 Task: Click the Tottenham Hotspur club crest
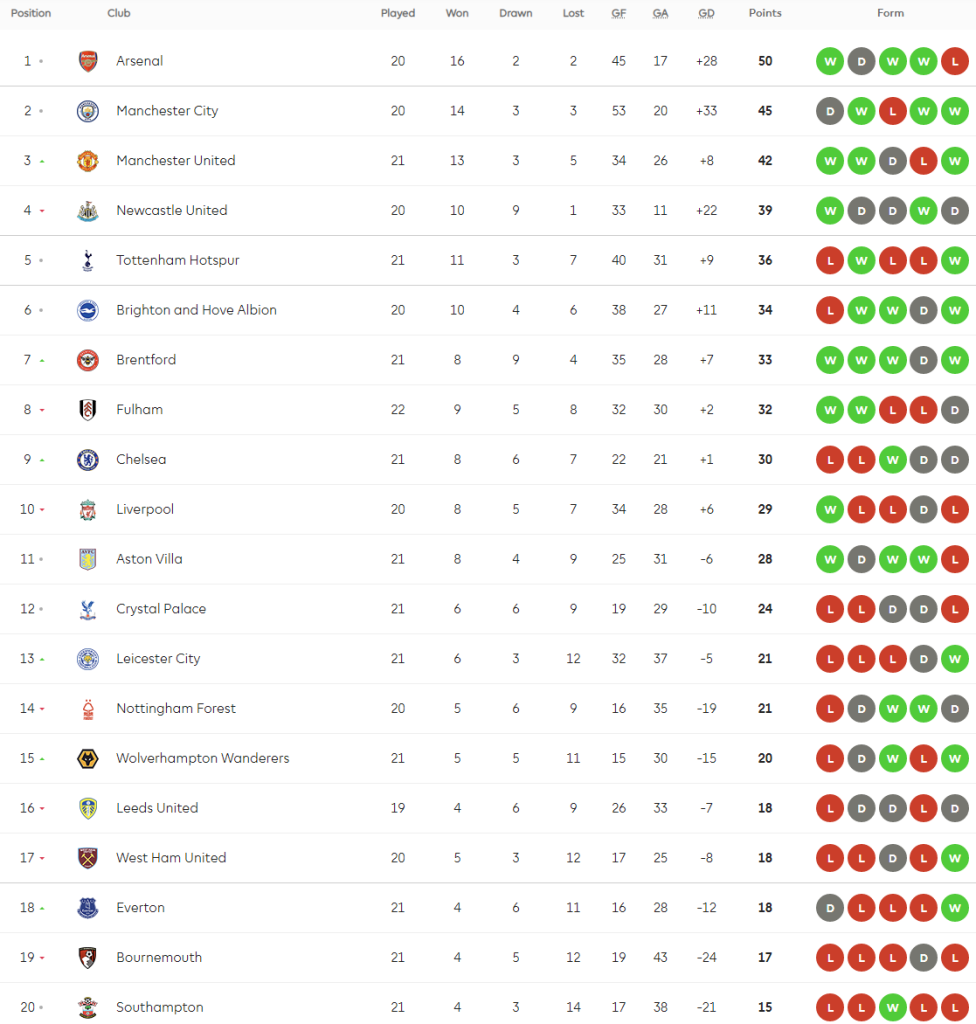pyautogui.click(x=88, y=261)
